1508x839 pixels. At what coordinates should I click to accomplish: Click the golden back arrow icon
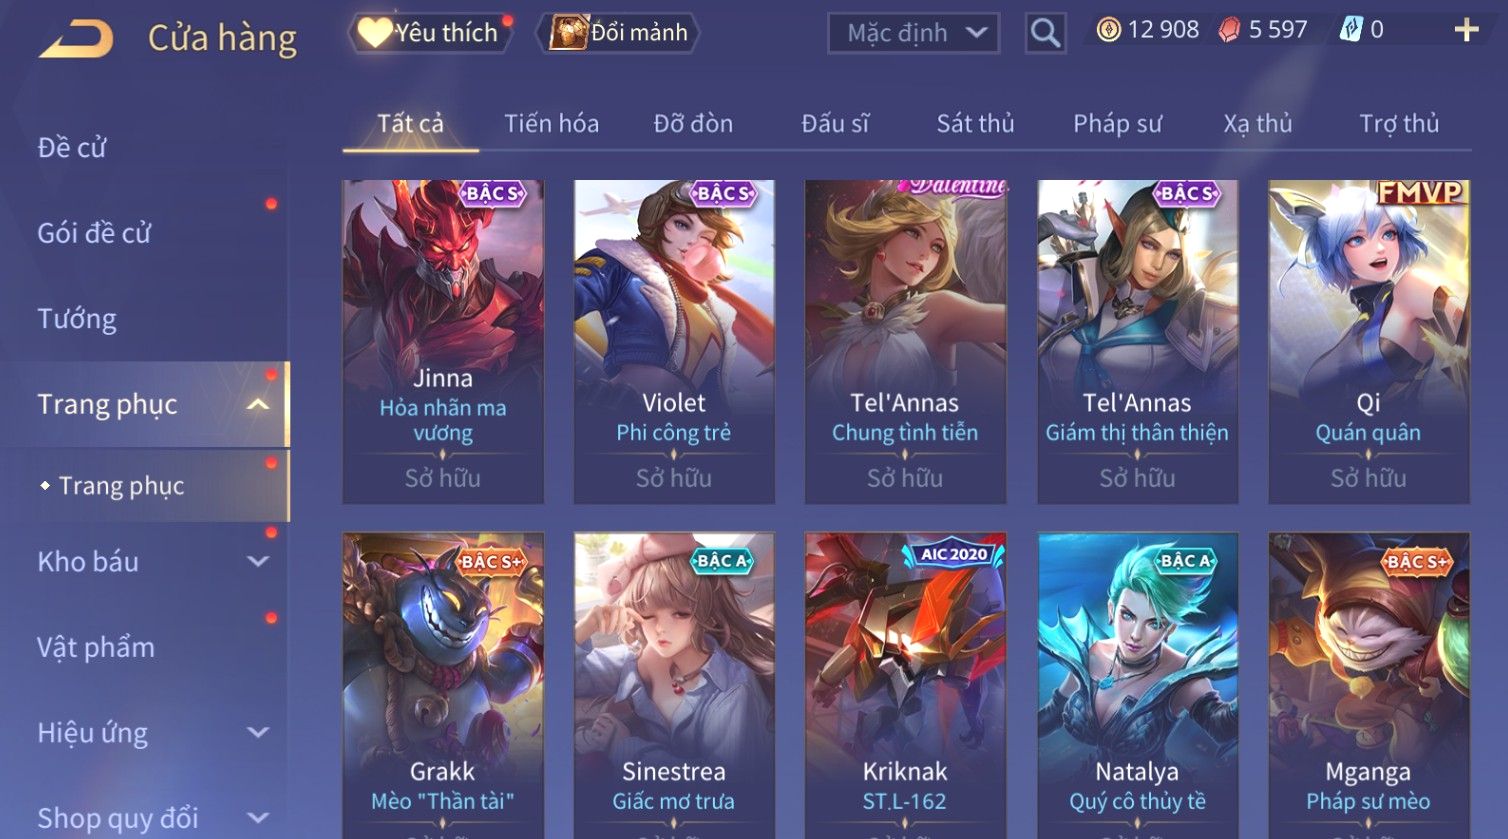pos(75,39)
